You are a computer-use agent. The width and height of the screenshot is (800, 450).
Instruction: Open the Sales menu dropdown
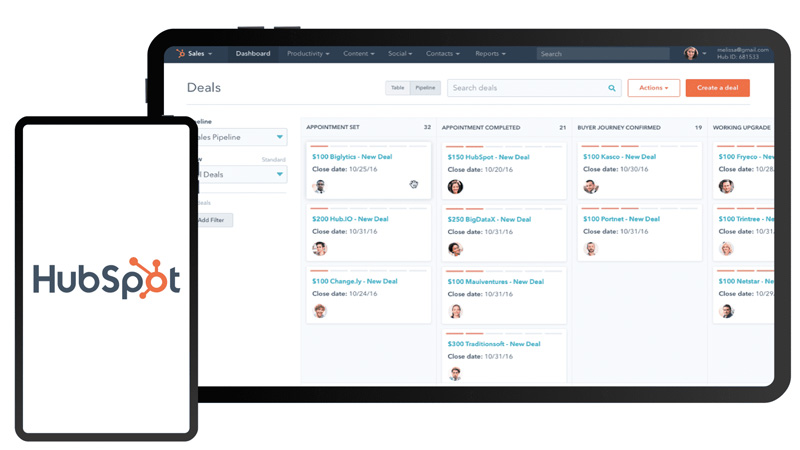[199, 54]
